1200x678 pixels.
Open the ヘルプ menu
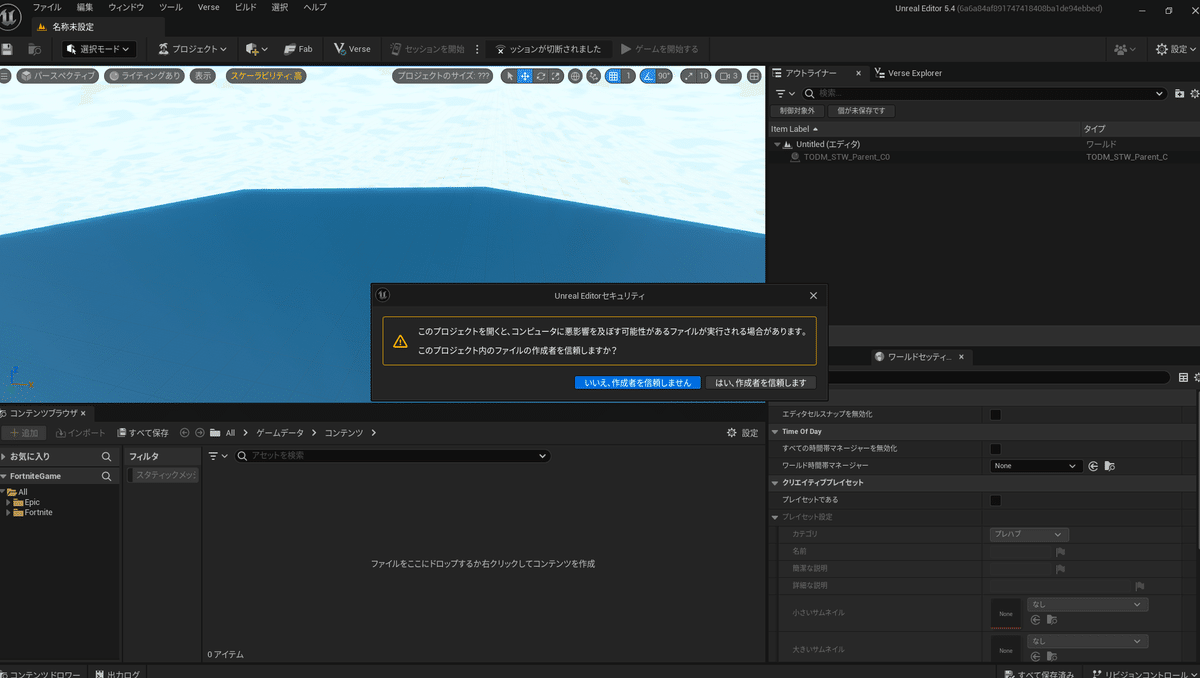314,7
